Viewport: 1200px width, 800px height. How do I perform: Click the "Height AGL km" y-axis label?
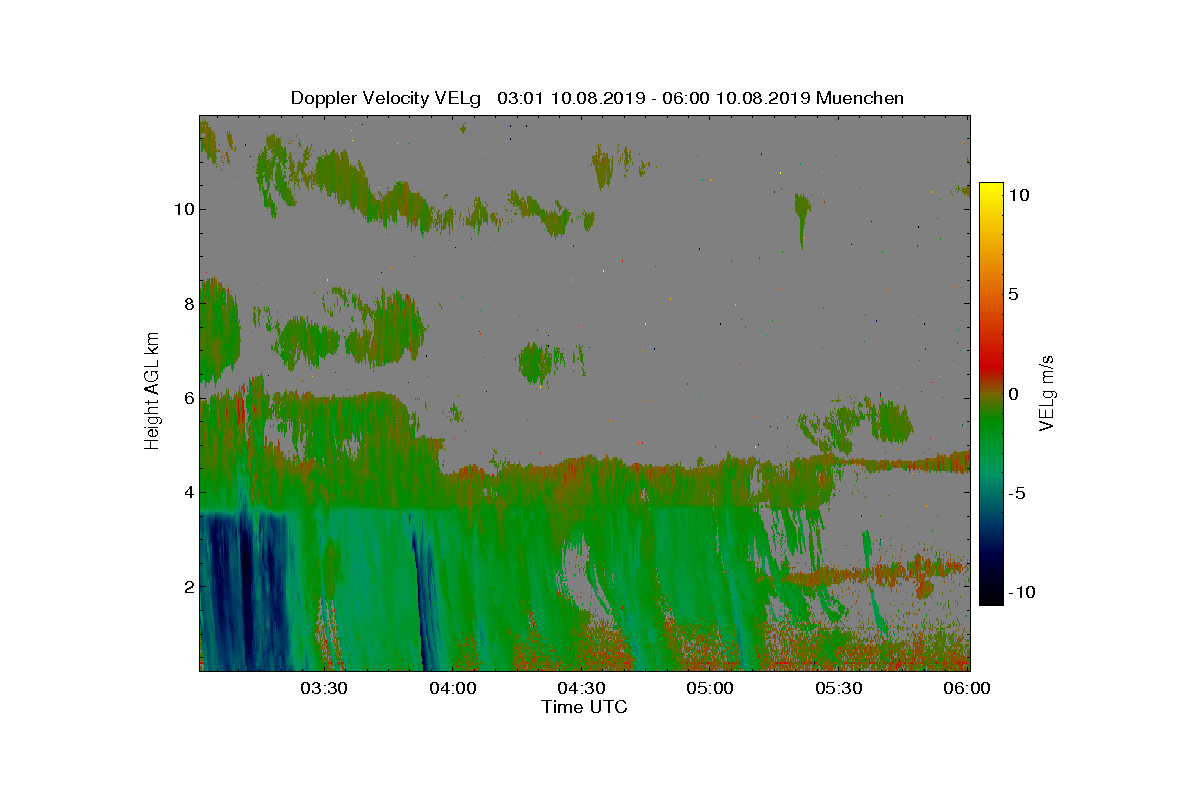point(152,390)
